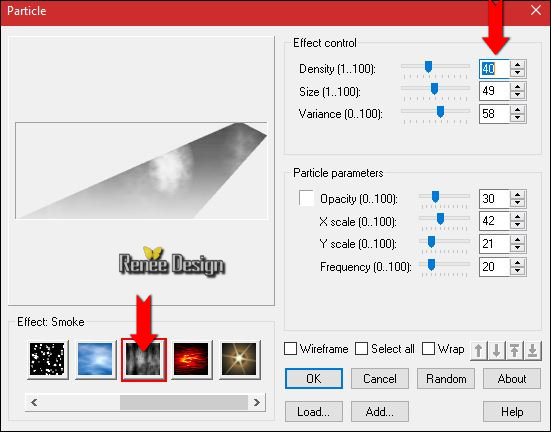
Task: Toggle the Wrap checkbox
Action: [x=428, y=349]
